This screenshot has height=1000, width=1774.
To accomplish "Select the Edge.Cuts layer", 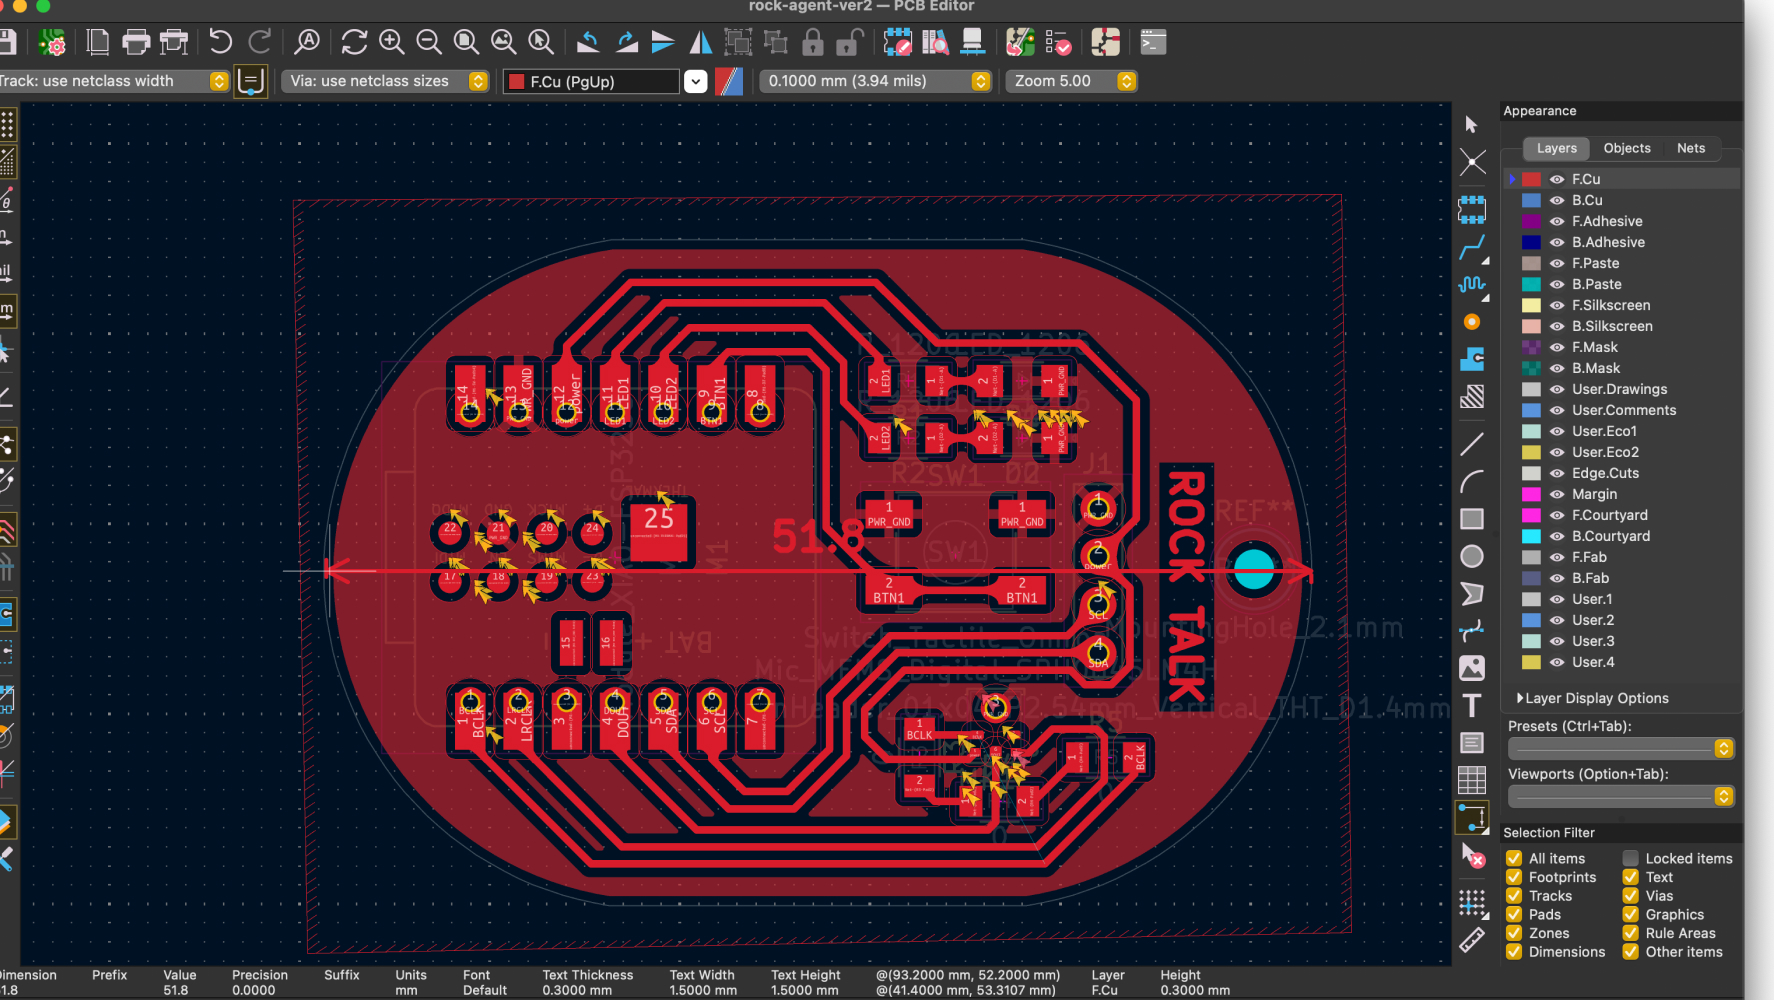I will (x=1605, y=473).
